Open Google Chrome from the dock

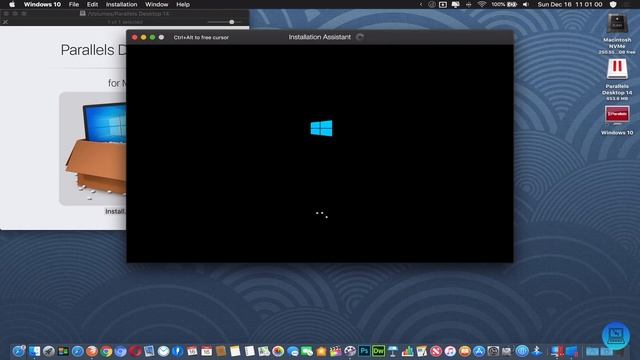click(106, 351)
